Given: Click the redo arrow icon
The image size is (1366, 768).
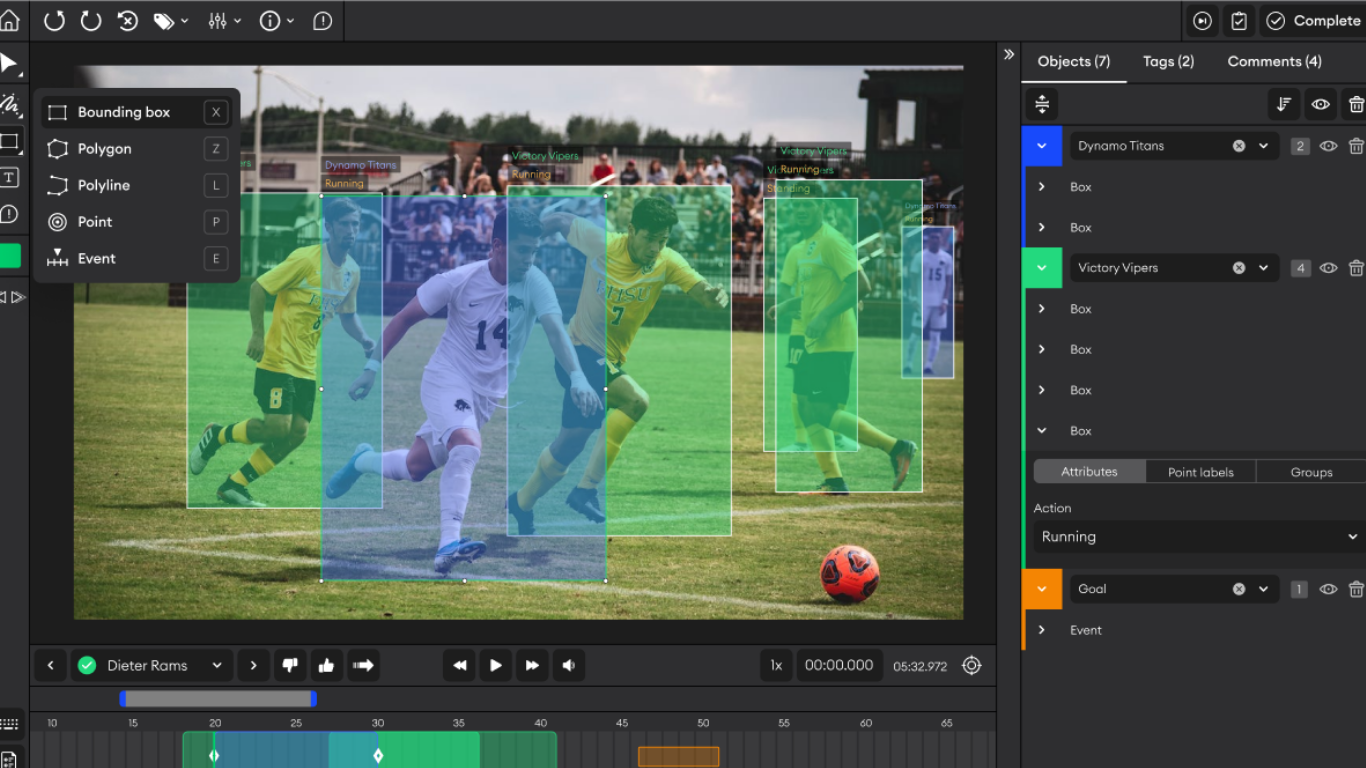Looking at the screenshot, I should click(x=91, y=21).
